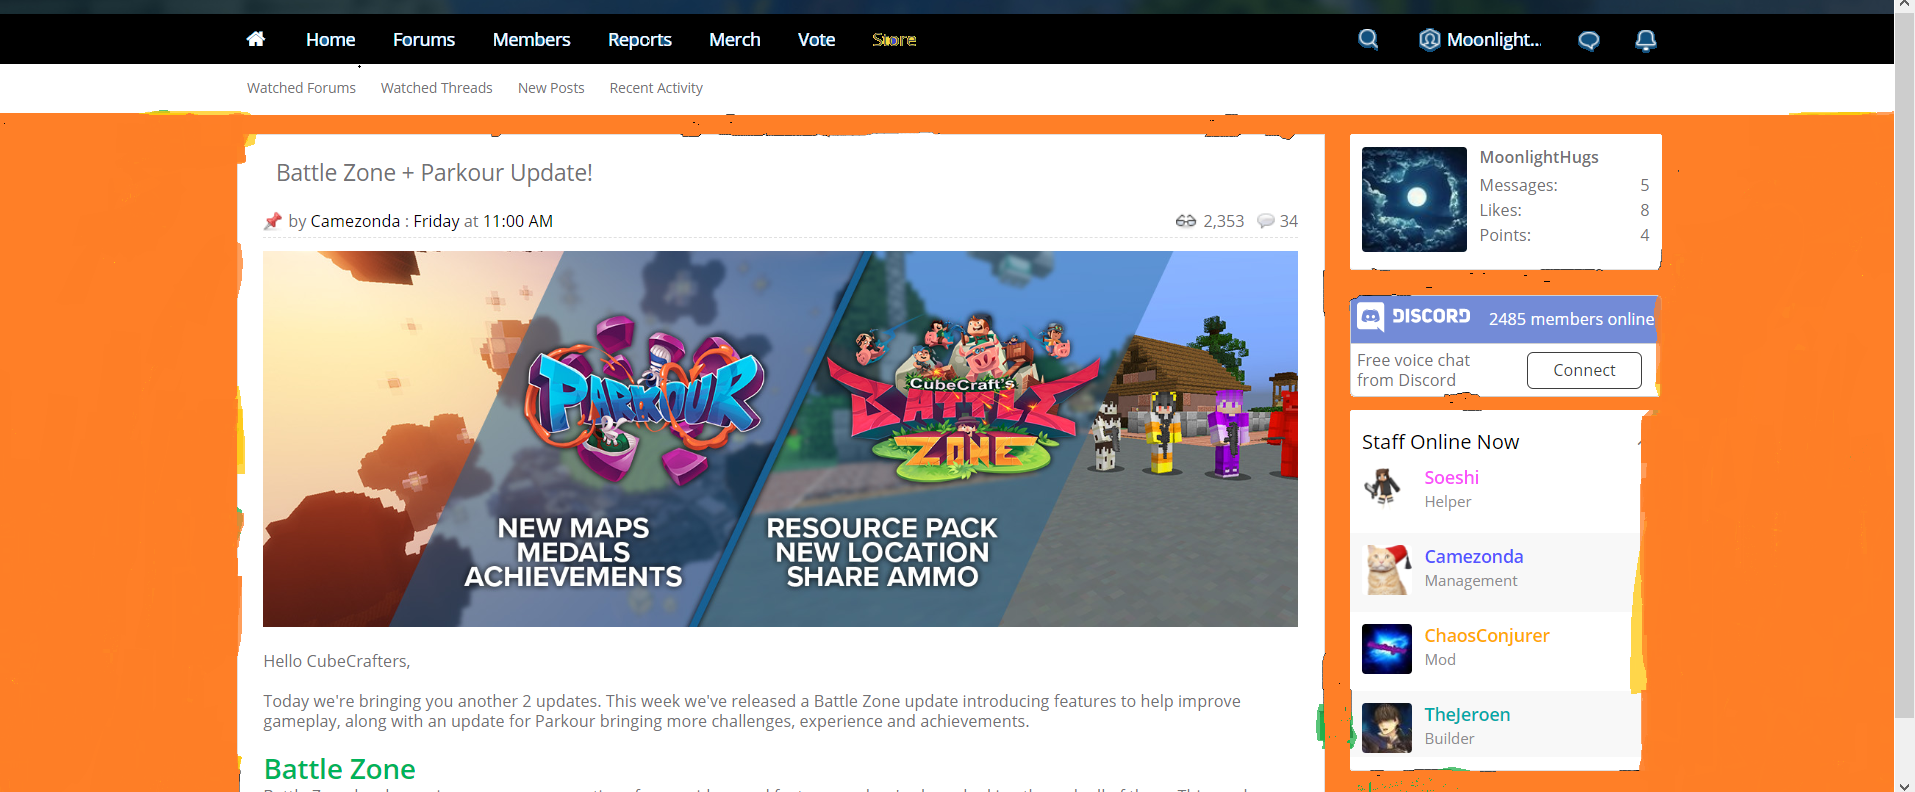This screenshot has width=1915, height=792.
Task: Click the Points count 4
Action: (1644, 235)
